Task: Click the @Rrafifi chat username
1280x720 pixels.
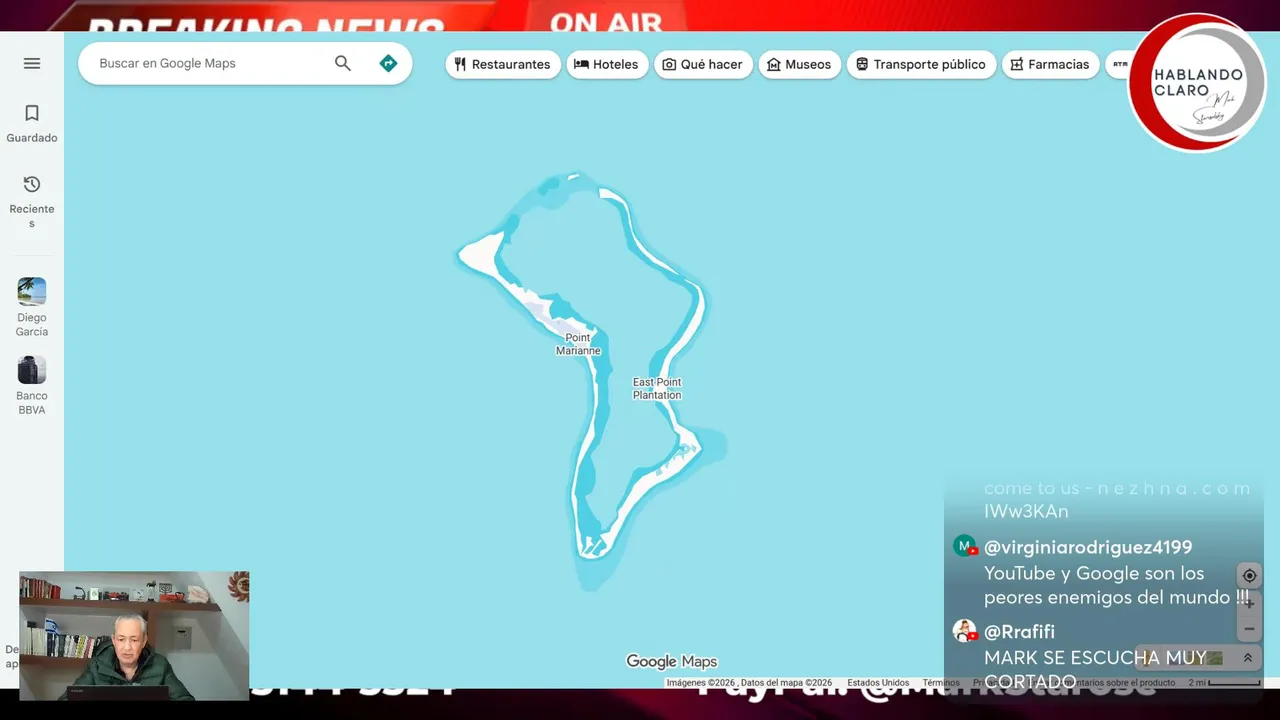Action: click(x=1019, y=631)
